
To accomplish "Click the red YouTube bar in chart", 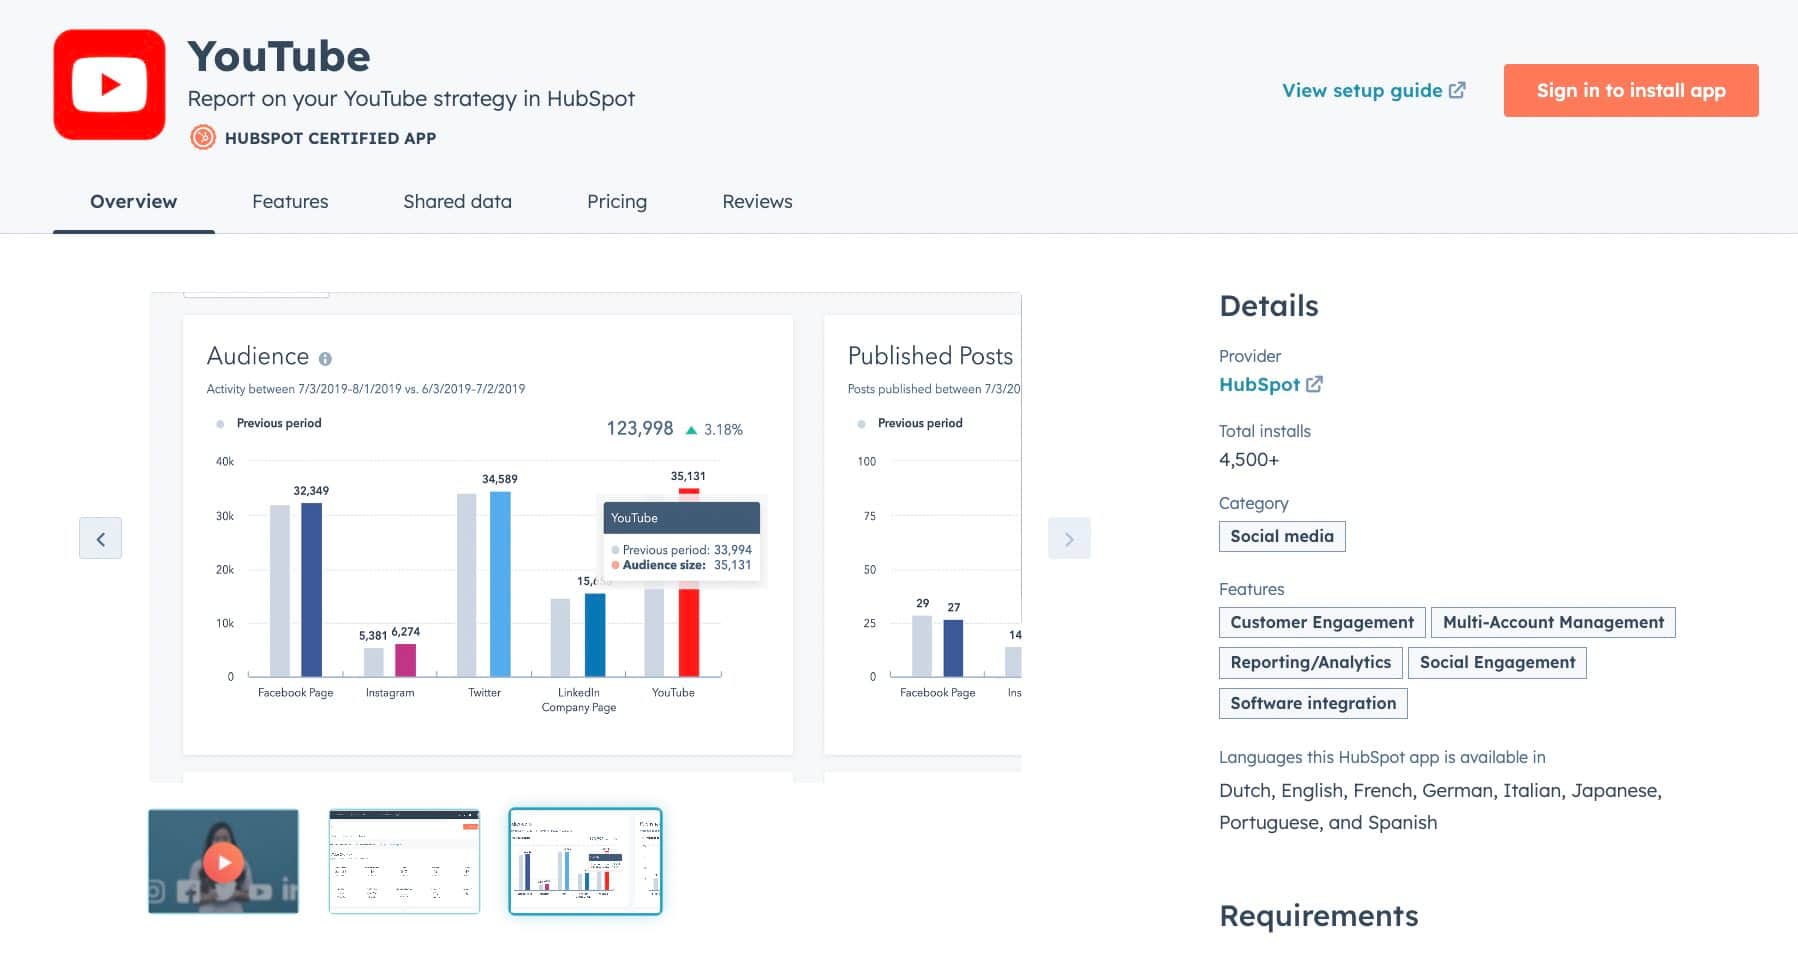I will click(689, 632).
